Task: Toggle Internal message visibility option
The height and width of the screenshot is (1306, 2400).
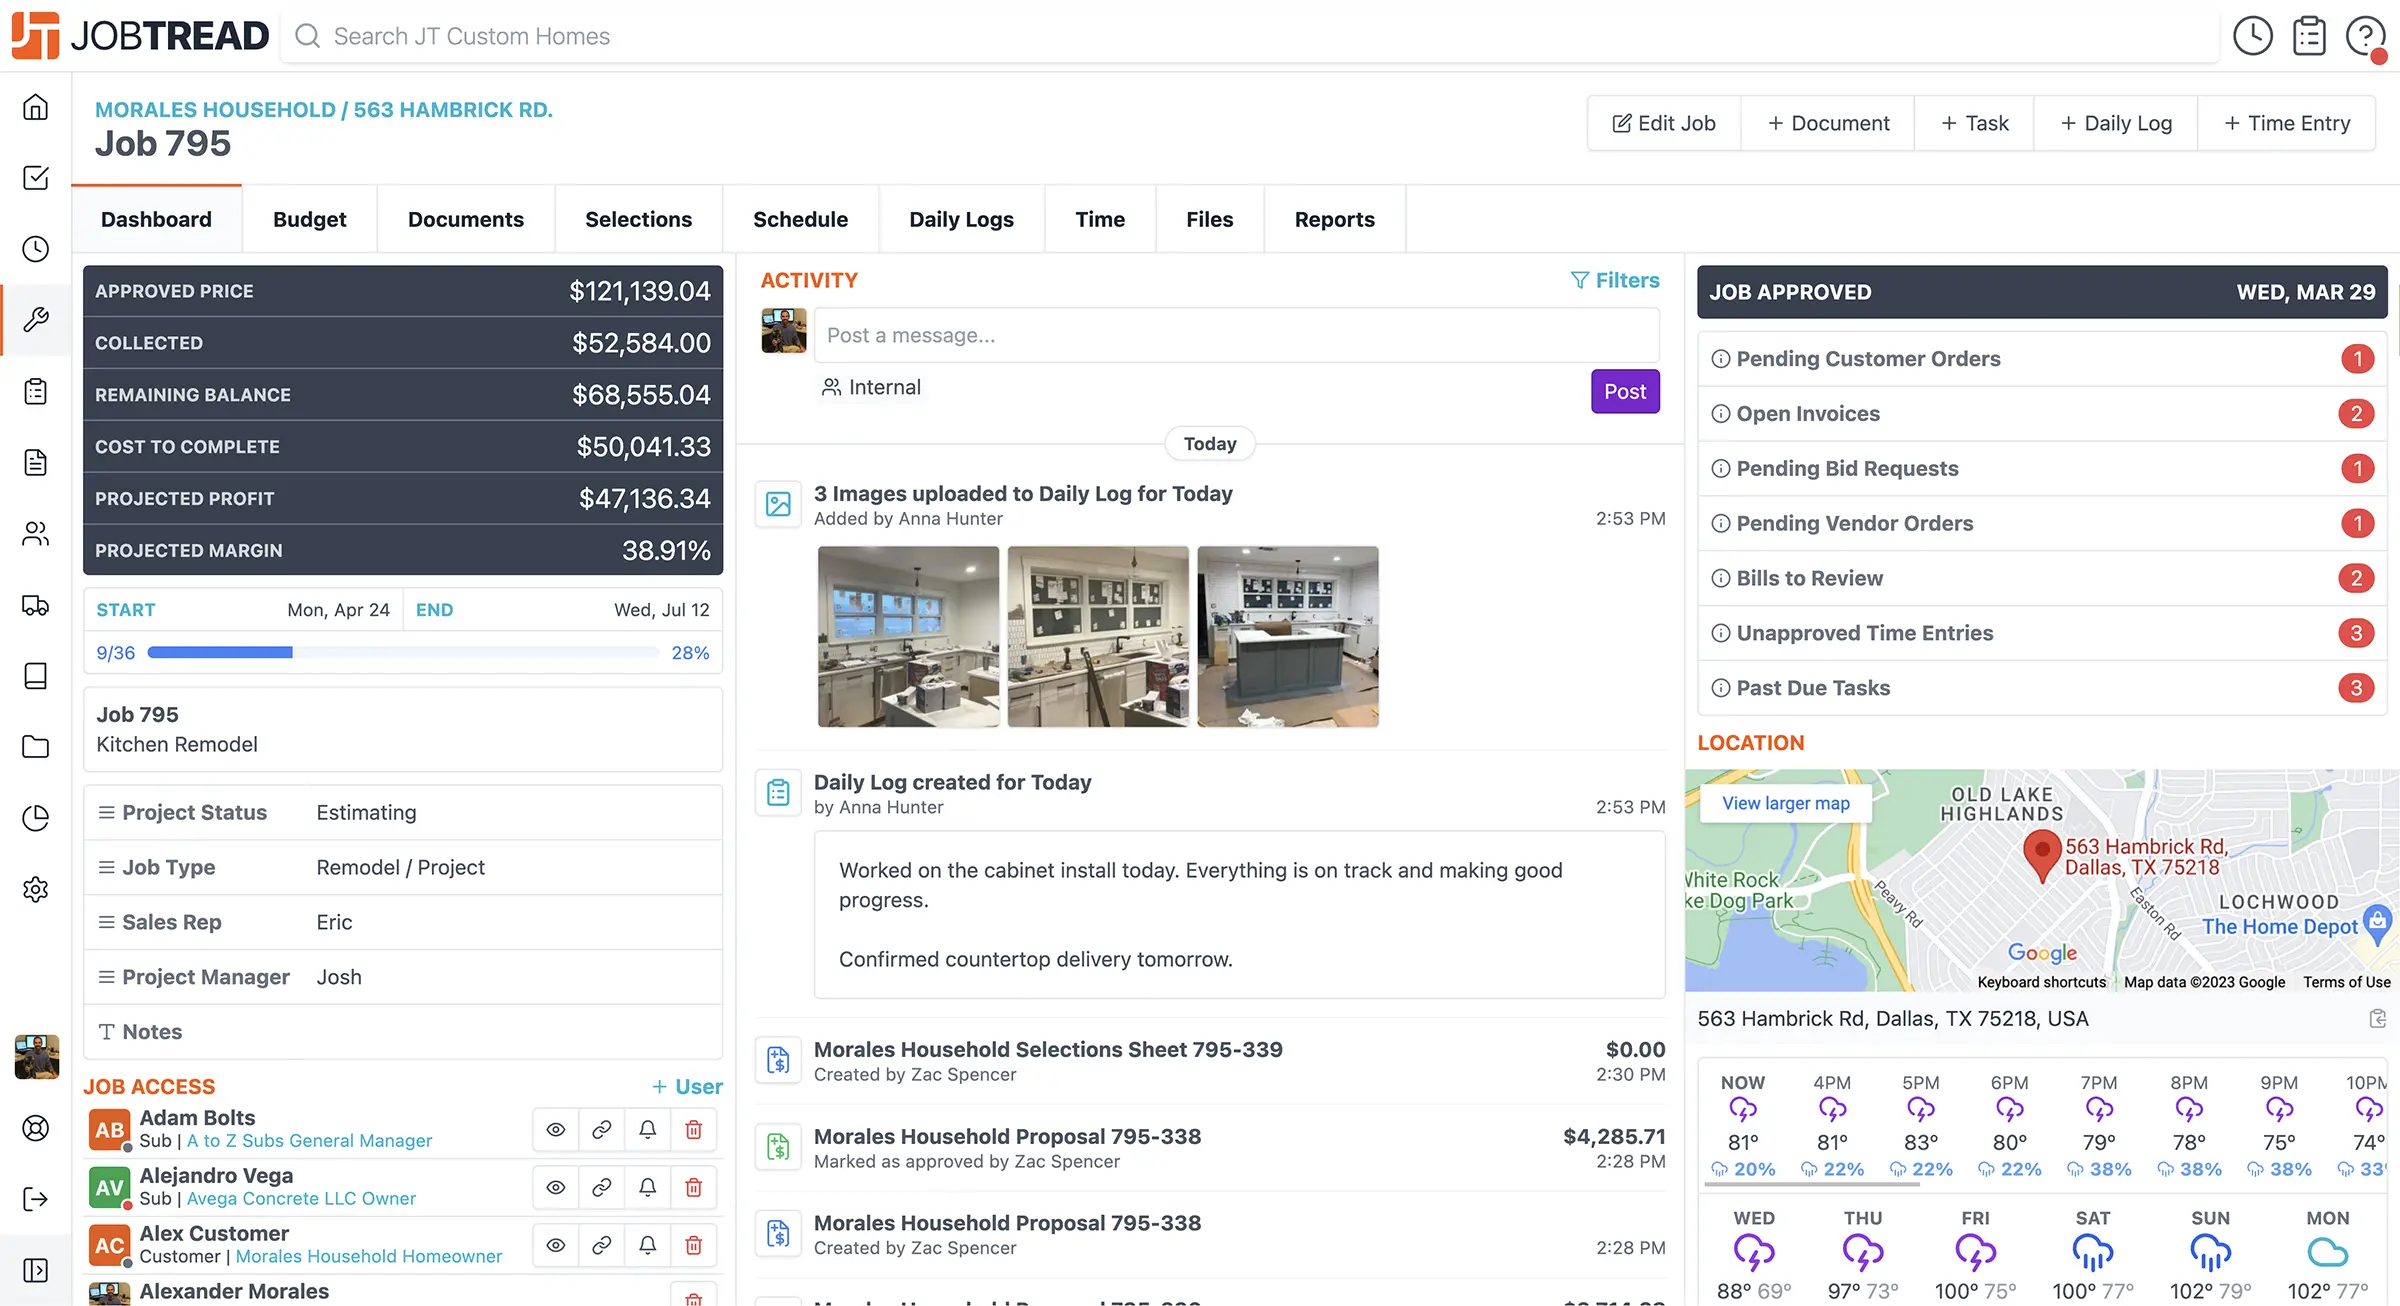Action: (x=871, y=388)
